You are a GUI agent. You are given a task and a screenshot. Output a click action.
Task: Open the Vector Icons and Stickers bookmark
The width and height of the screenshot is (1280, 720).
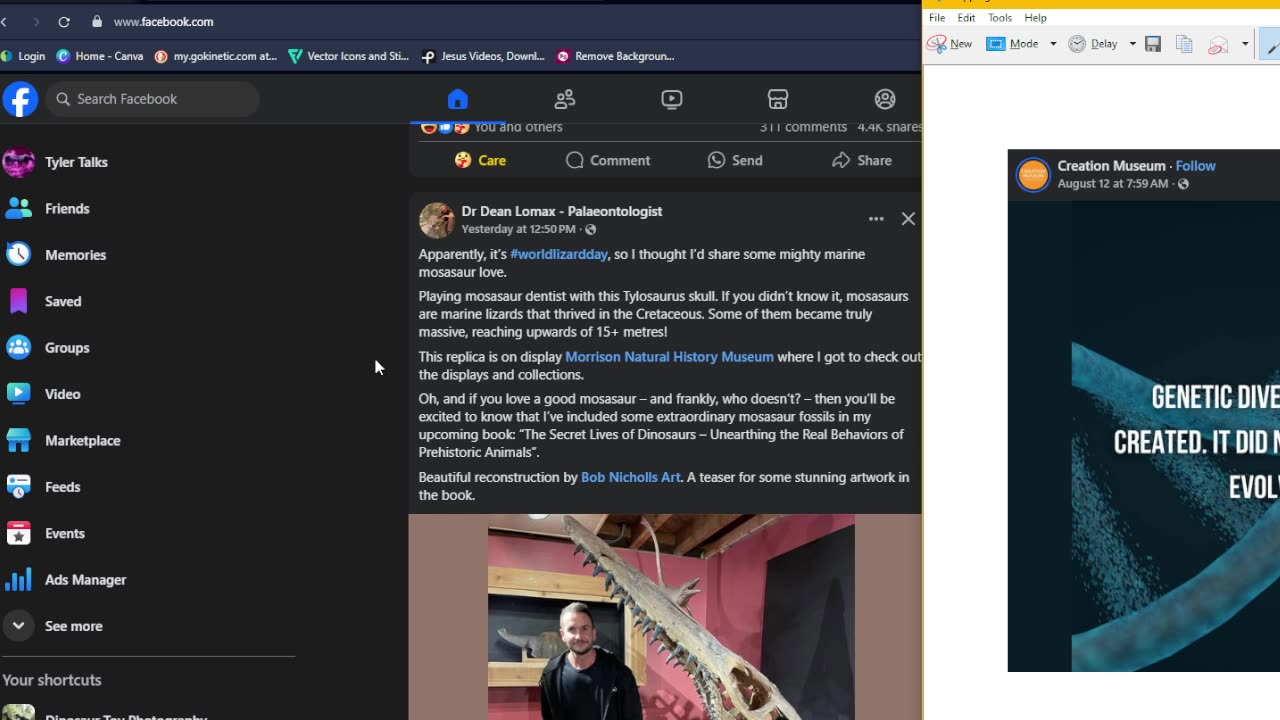click(349, 56)
